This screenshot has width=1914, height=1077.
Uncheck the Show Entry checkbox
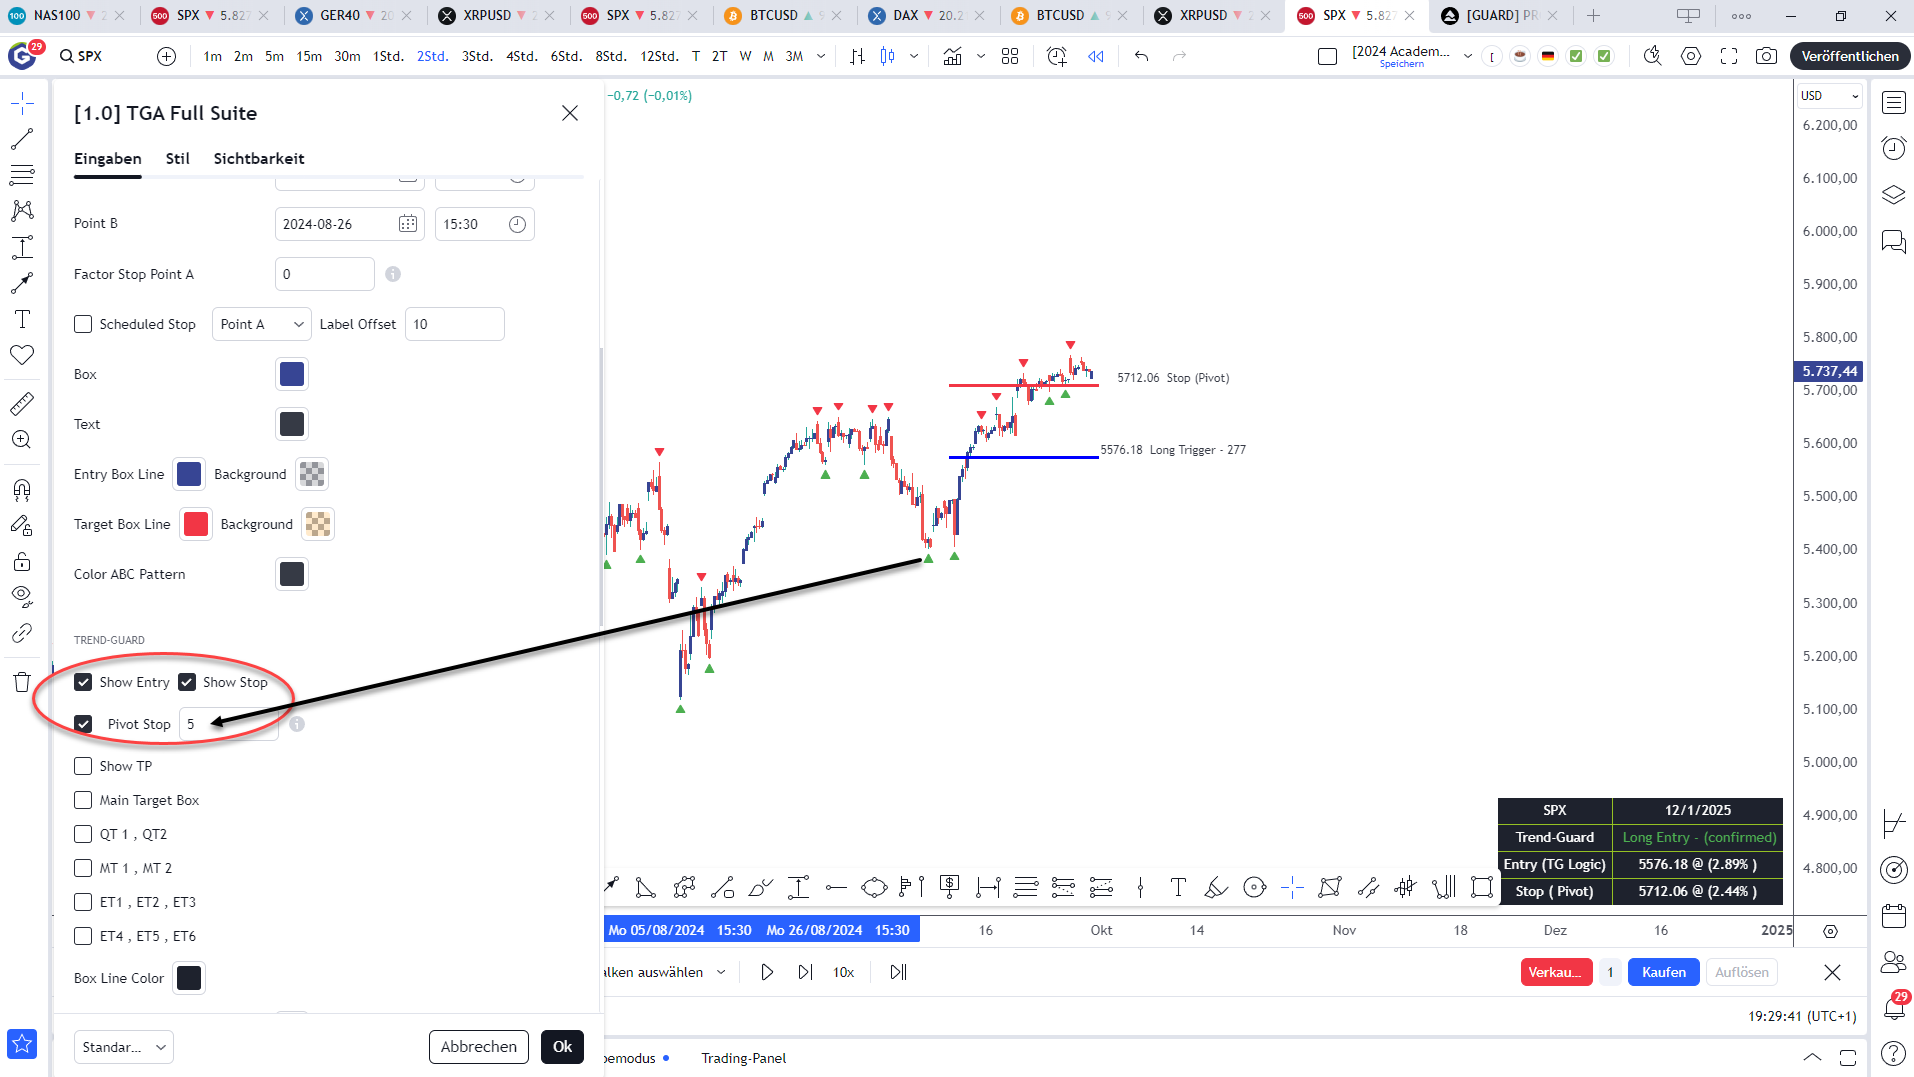coord(83,682)
